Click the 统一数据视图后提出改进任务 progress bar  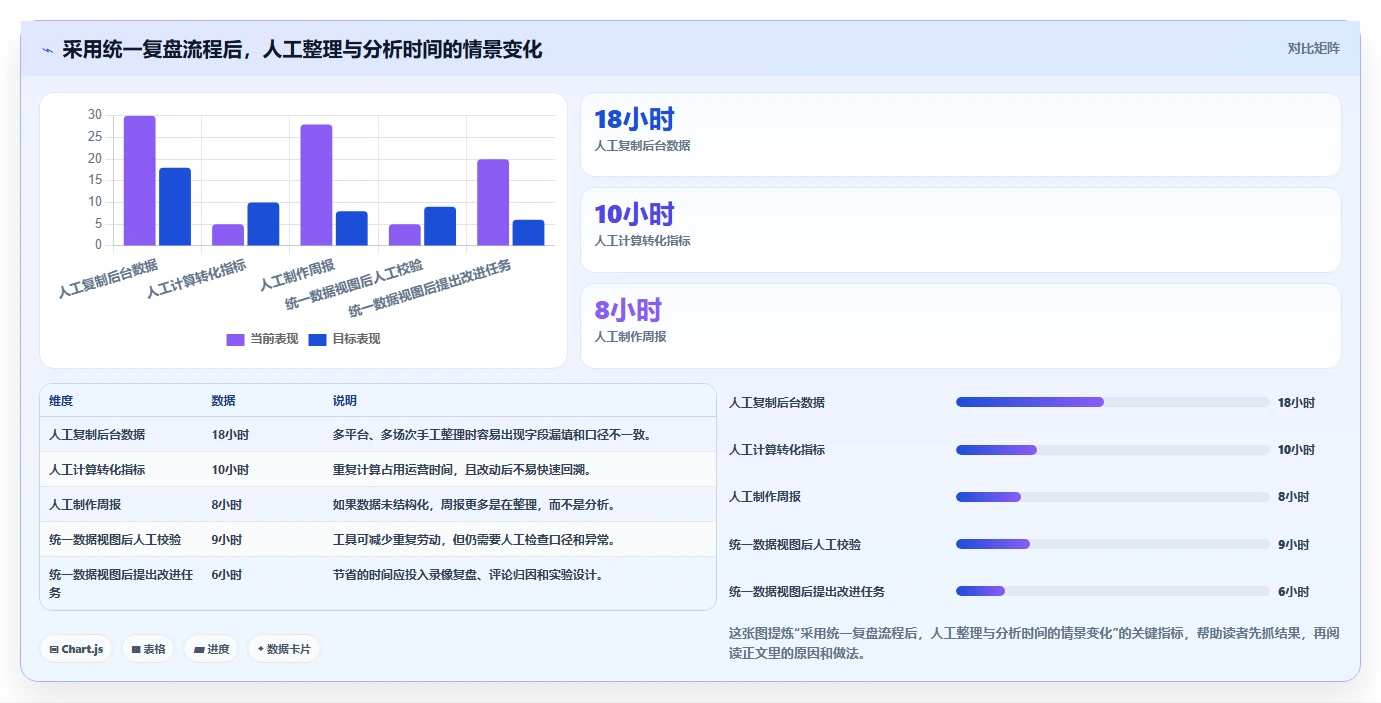[x=1112, y=591]
